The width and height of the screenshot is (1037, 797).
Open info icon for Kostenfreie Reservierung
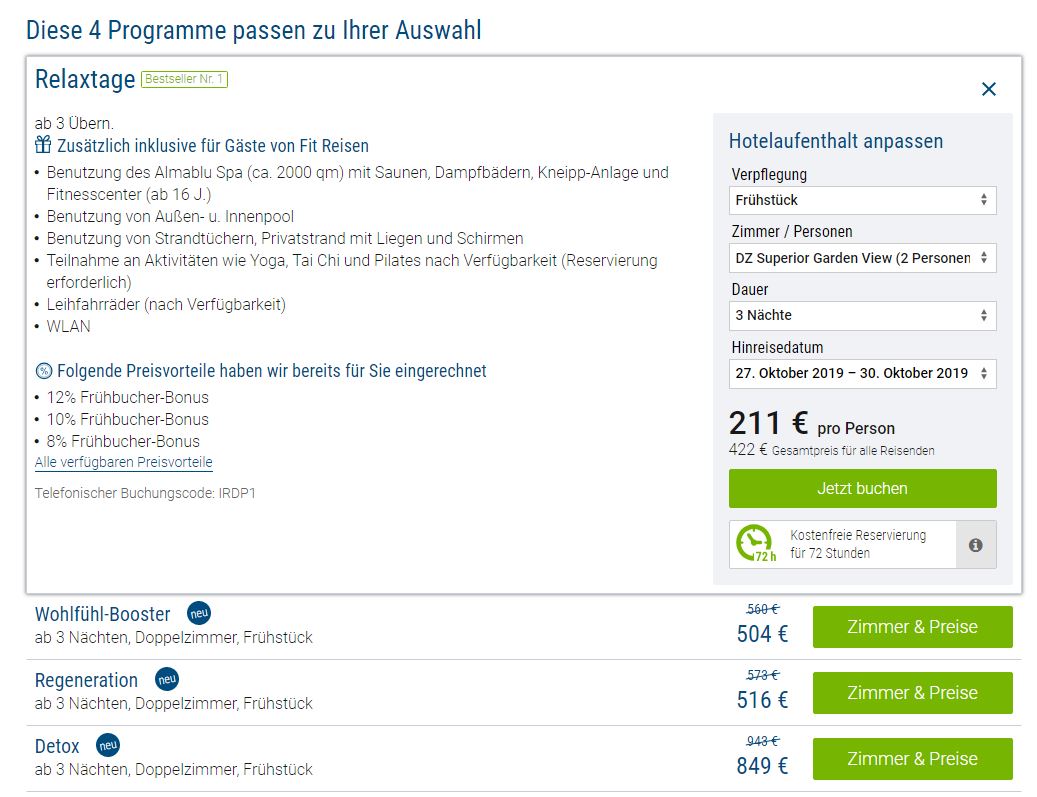[975, 545]
